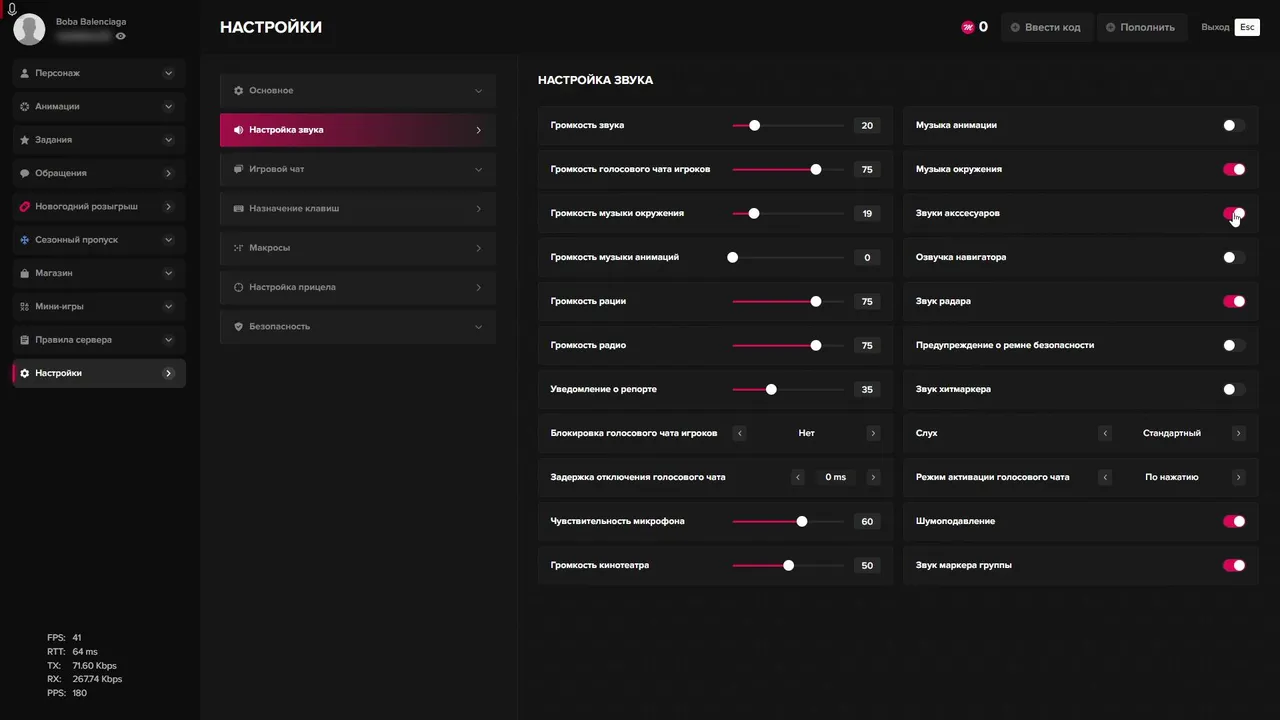The height and width of the screenshot is (720, 1280).
Task: Click the speaker icon on Настройка звука
Action: (239, 130)
